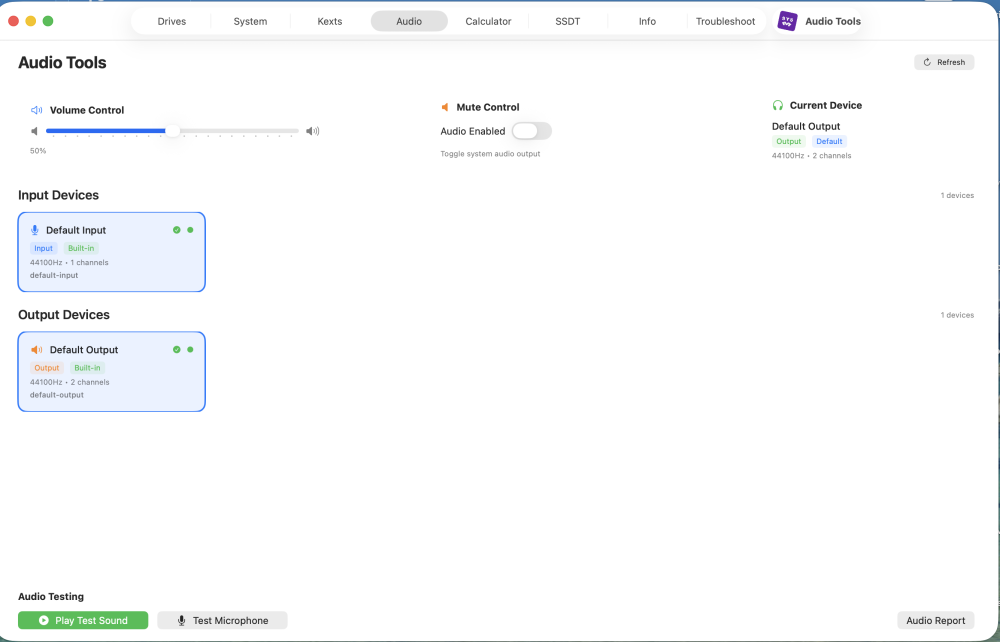Click the blue Input tag
This screenshot has height=642, width=1000.
click(x=43, y=248)
